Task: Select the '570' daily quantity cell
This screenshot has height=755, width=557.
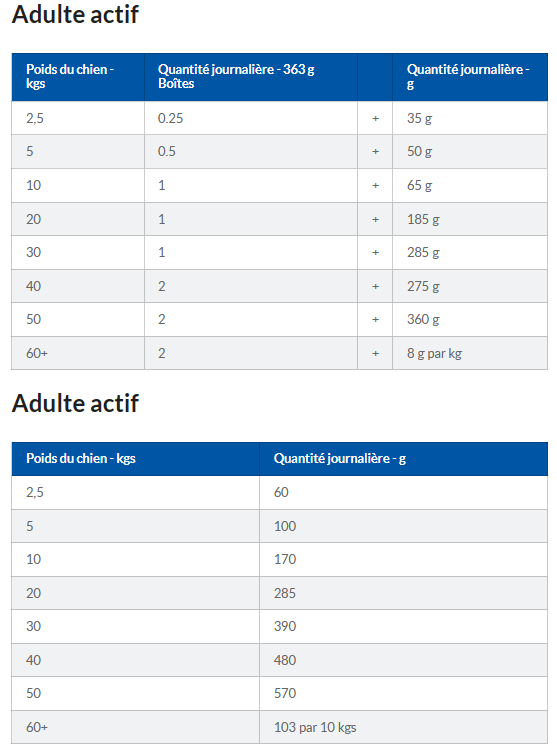Action: [403, 693]
